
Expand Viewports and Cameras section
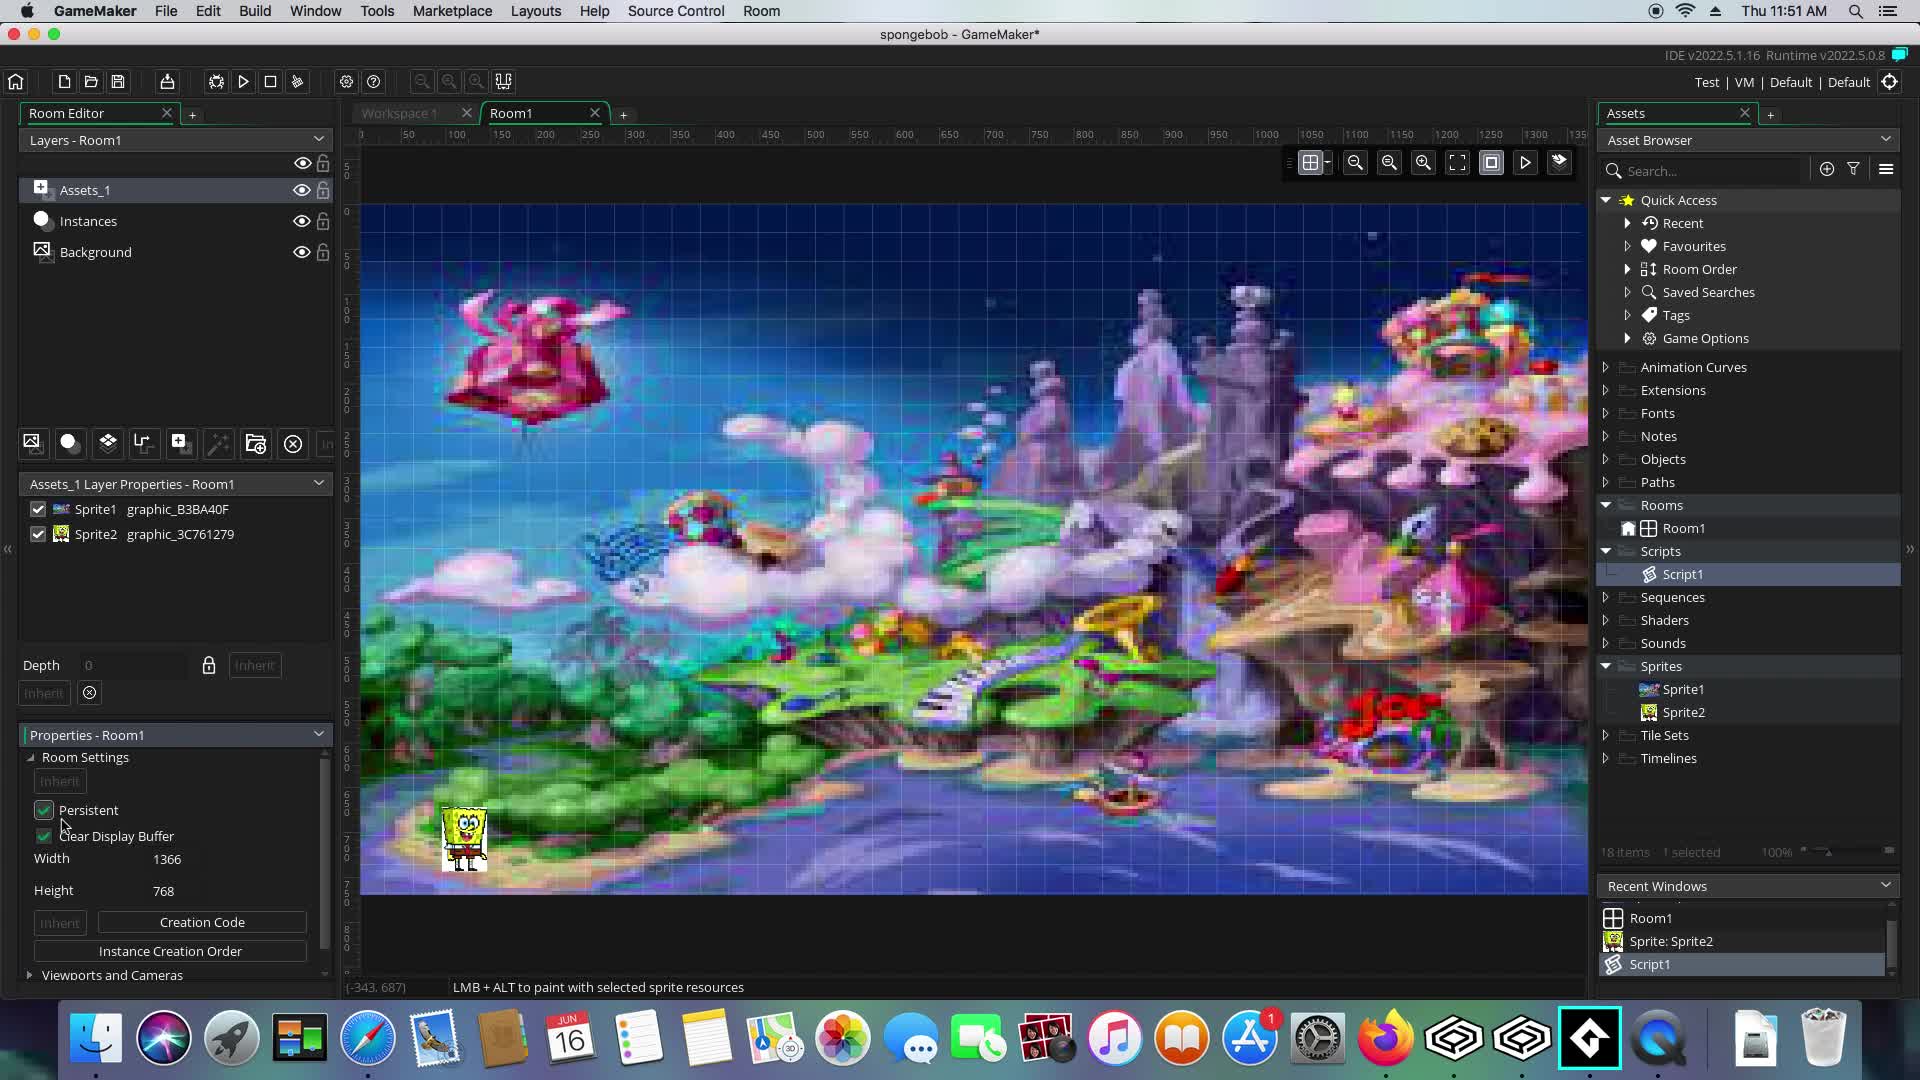[x=29, y=975]
